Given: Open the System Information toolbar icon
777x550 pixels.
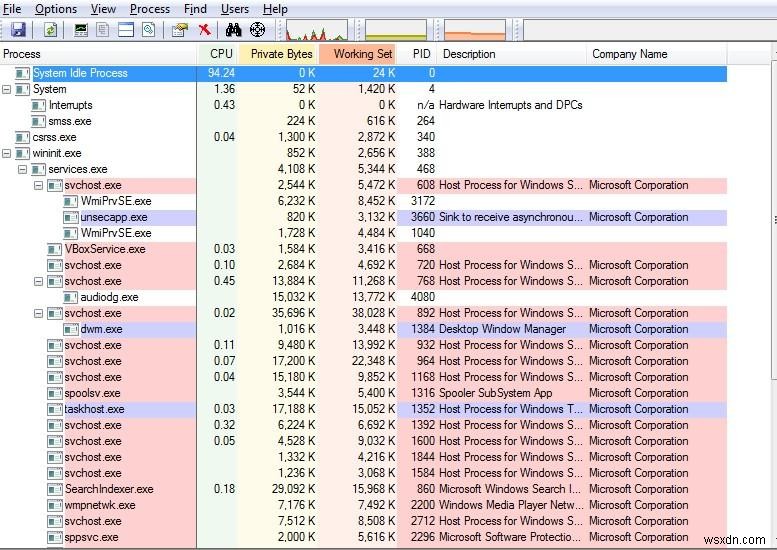Looking at the screenshot, I should point(81,30).
